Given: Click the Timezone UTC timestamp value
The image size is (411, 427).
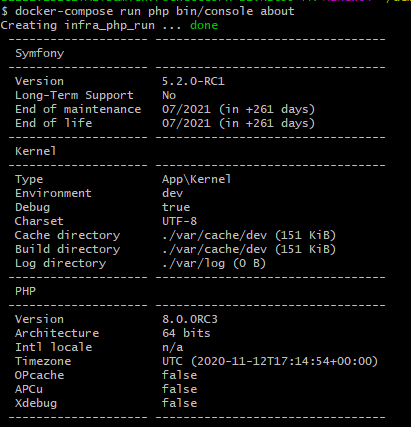Looking at the screenshot, I should tap(270, 361).
